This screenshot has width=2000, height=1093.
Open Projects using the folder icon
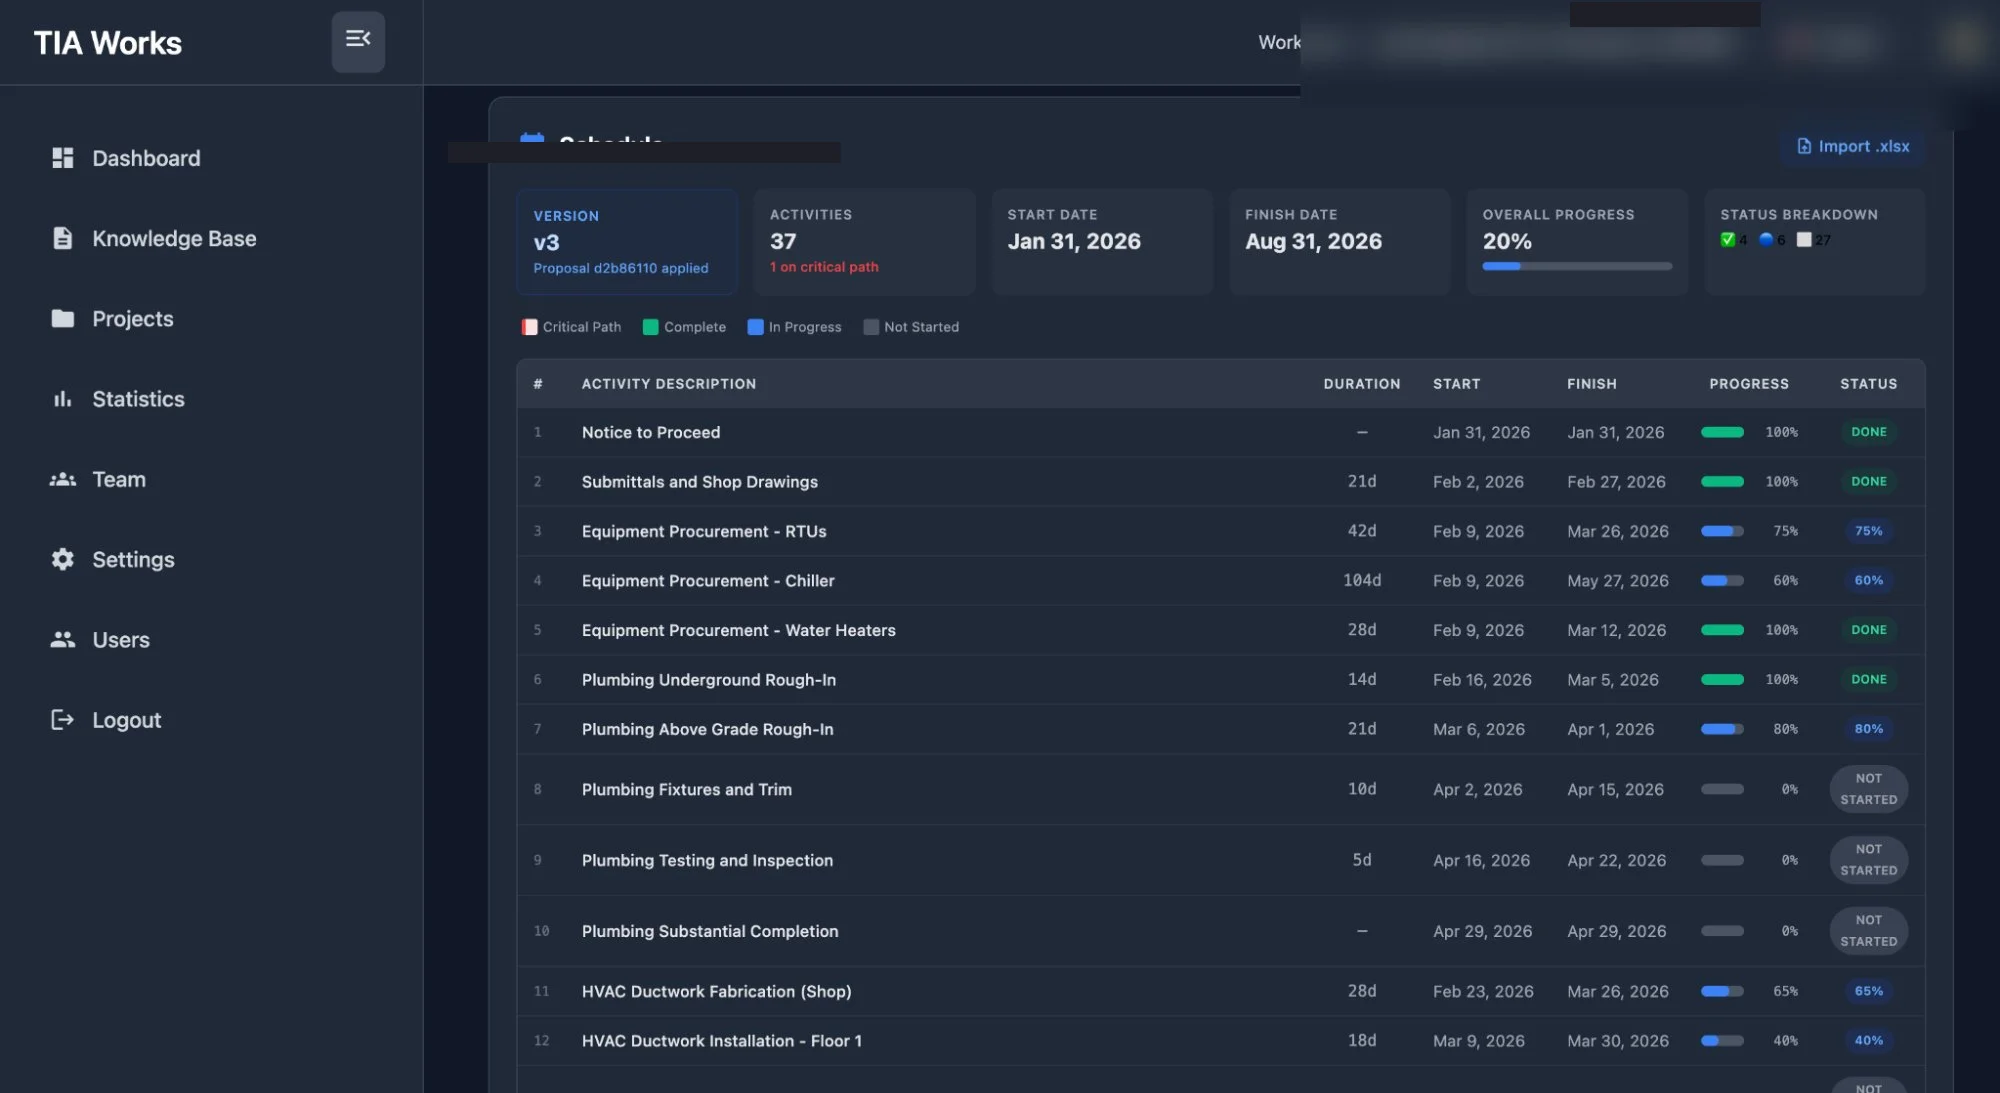(x=62, y=318)
